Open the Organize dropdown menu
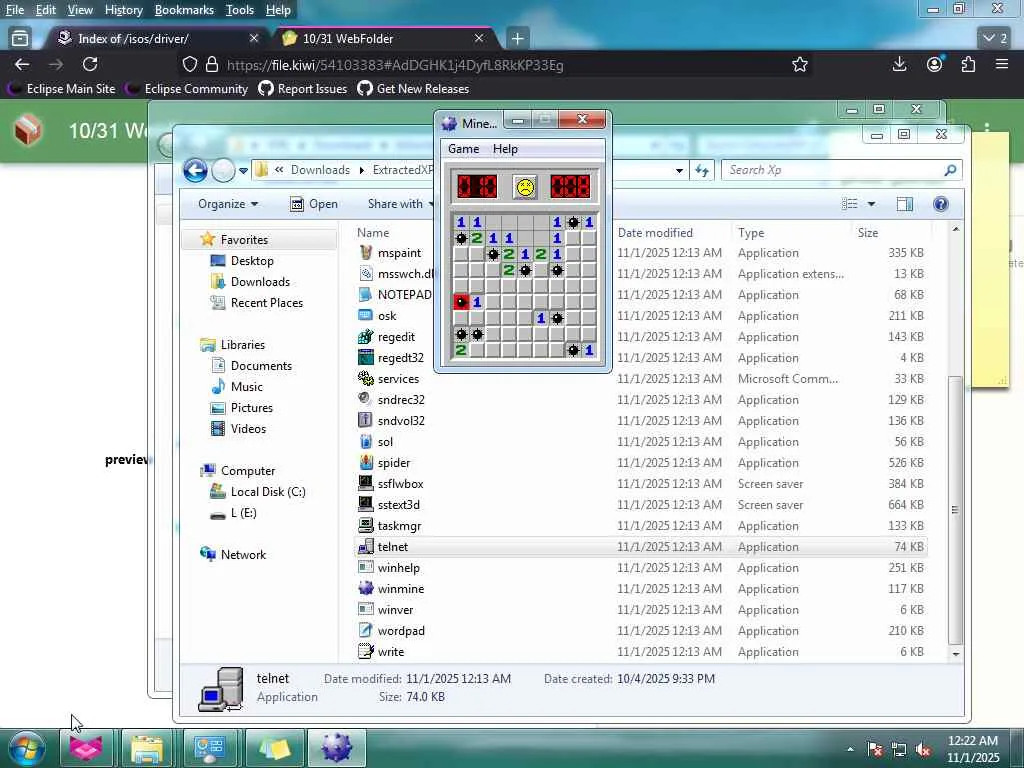The height and width of the screenshot is (768, 1024). click(228, 204)
